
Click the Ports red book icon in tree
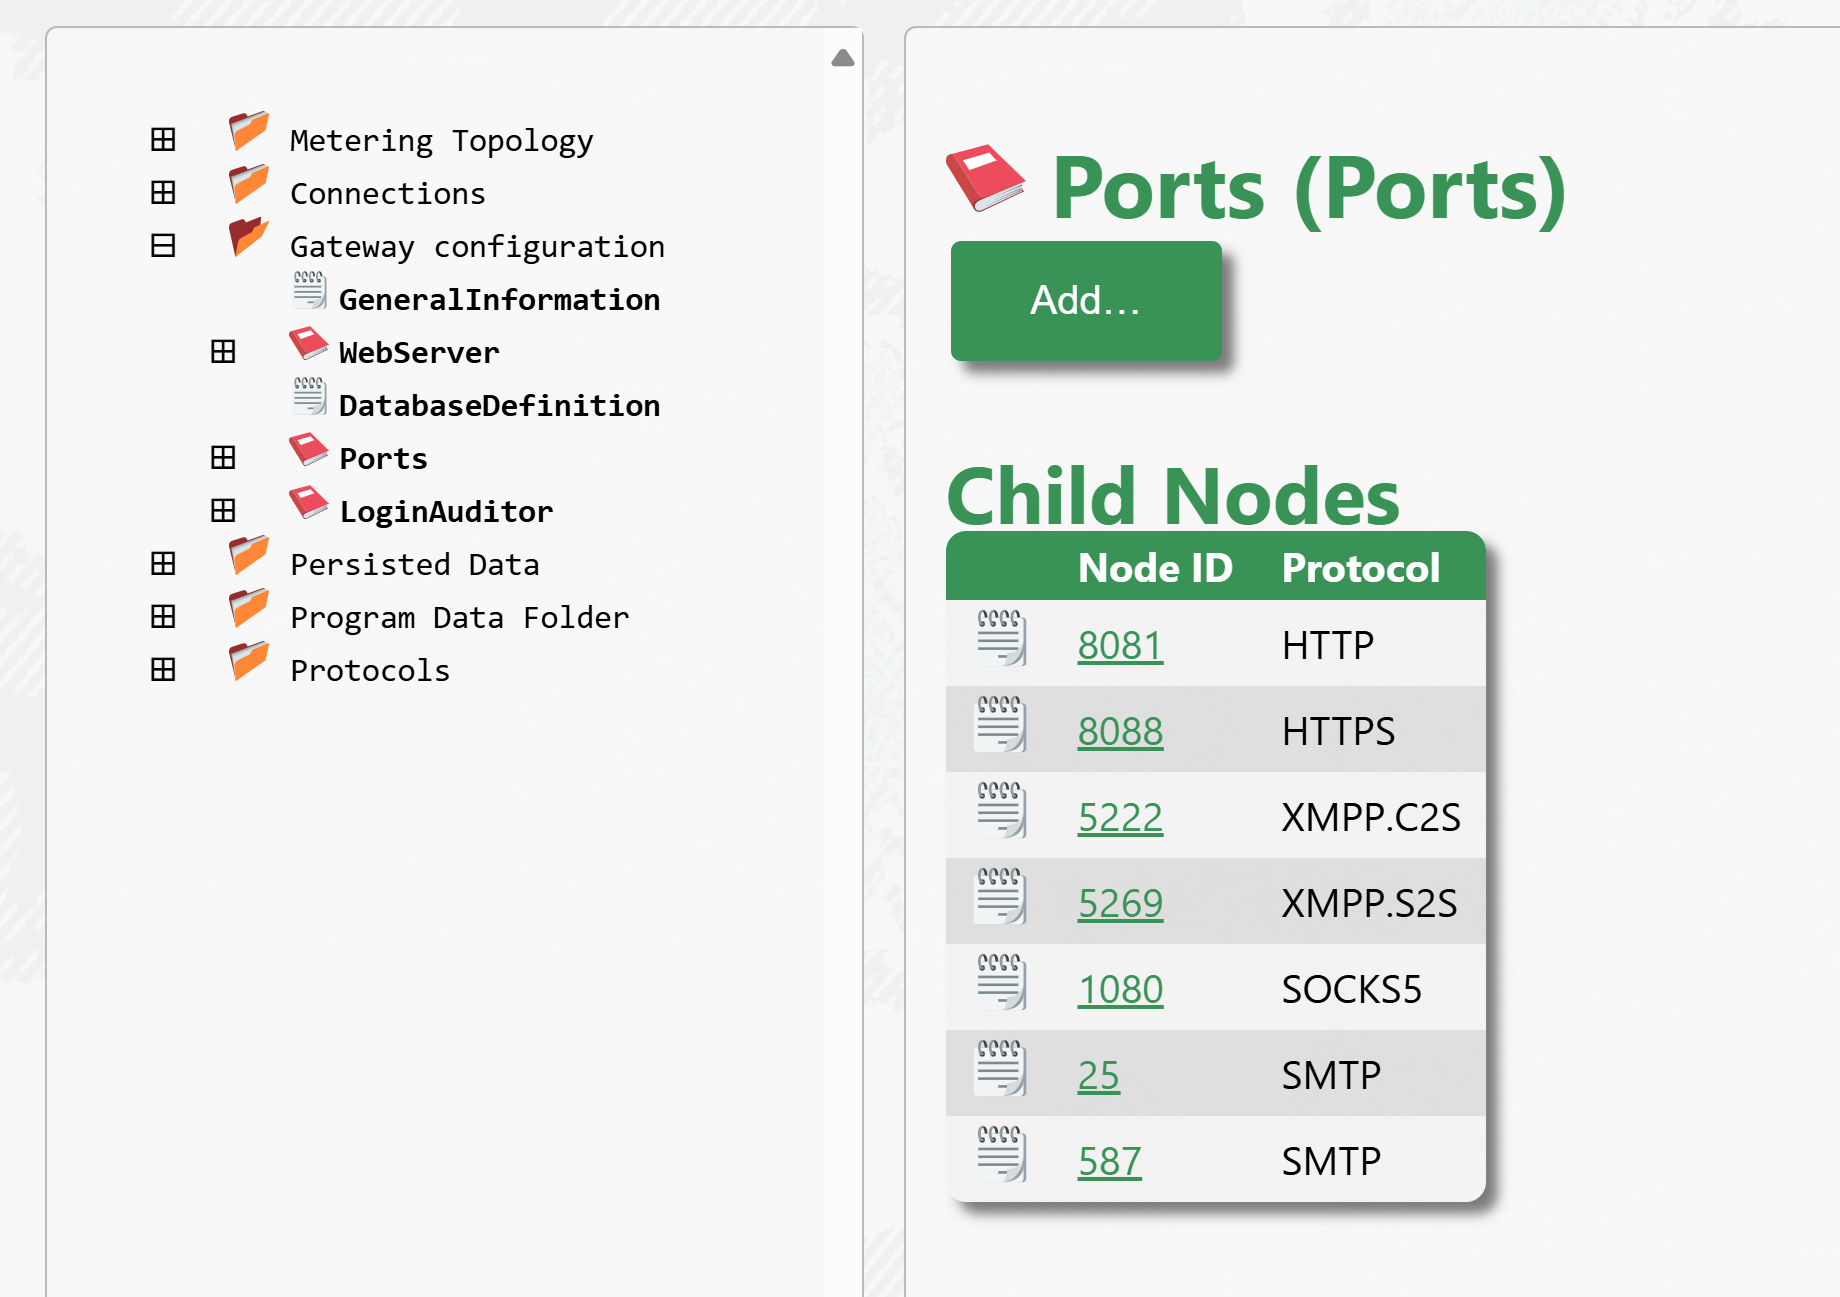click(309, 449)
